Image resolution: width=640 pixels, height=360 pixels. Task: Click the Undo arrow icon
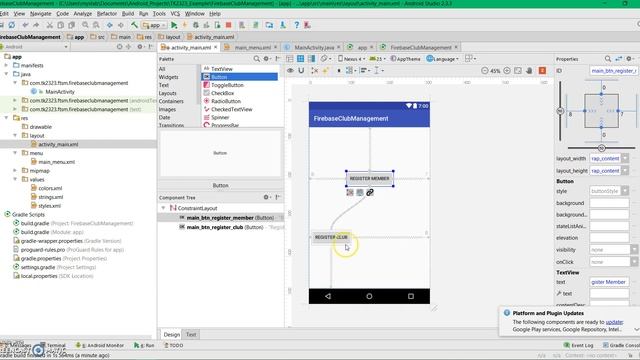tap(25, 25)
